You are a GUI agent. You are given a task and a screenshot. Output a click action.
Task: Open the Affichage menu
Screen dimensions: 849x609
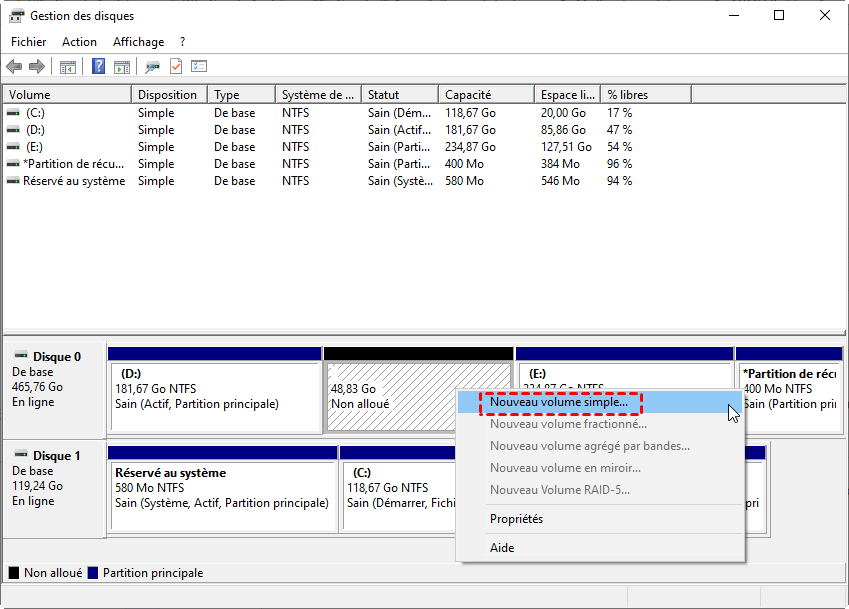coord(138,42)
